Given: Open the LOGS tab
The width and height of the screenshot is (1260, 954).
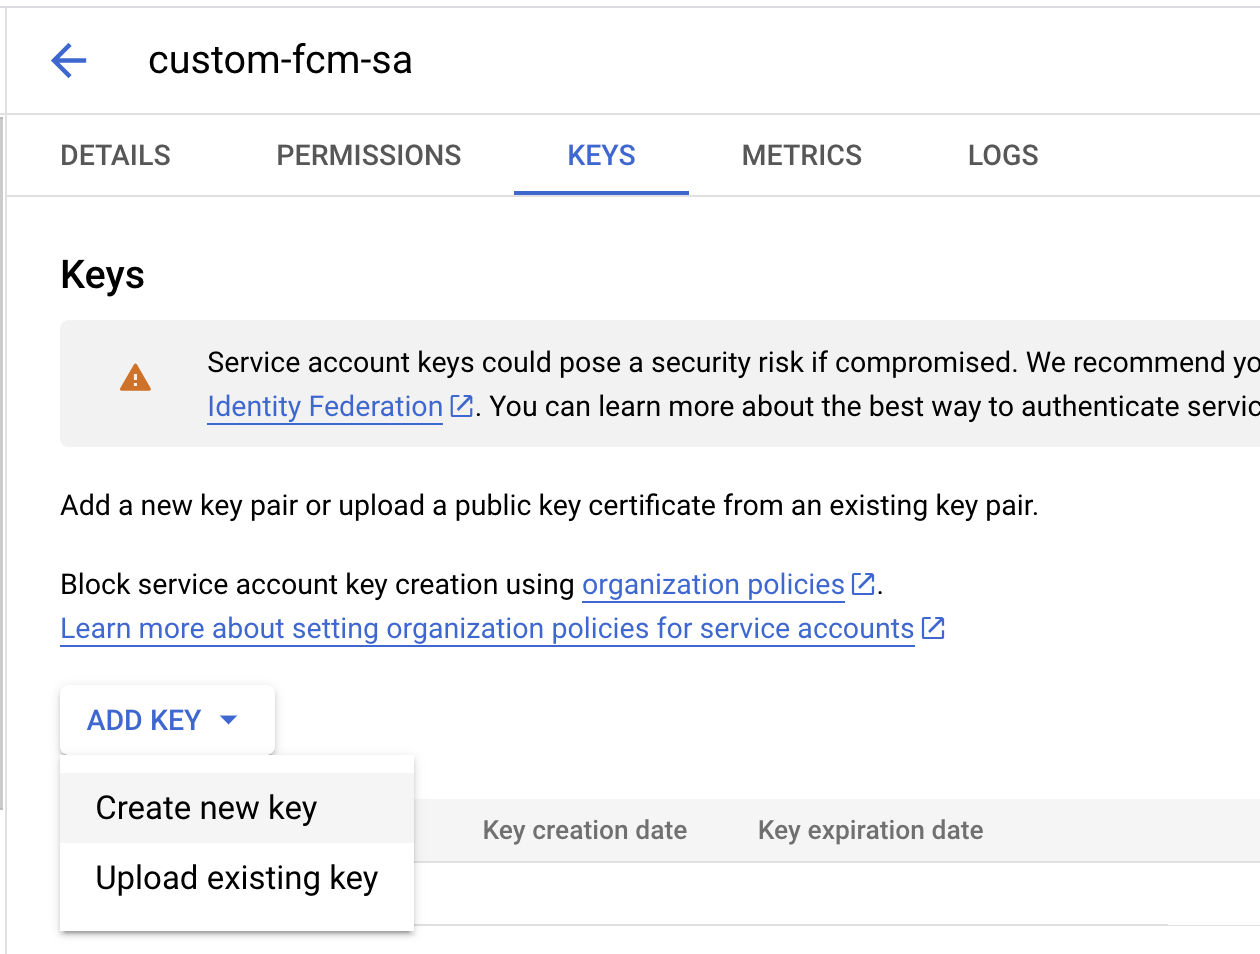Looking at the screenshot, I should [1002, 155].
